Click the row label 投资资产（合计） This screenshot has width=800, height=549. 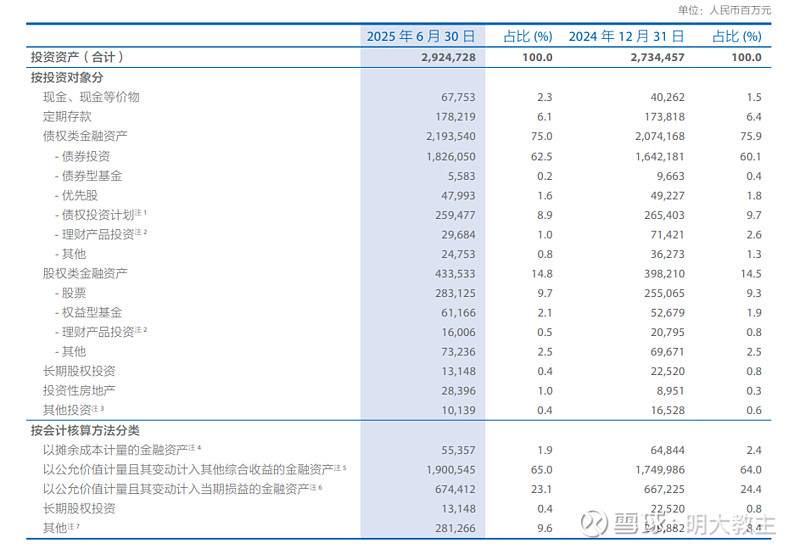click(x=77, y=57)
